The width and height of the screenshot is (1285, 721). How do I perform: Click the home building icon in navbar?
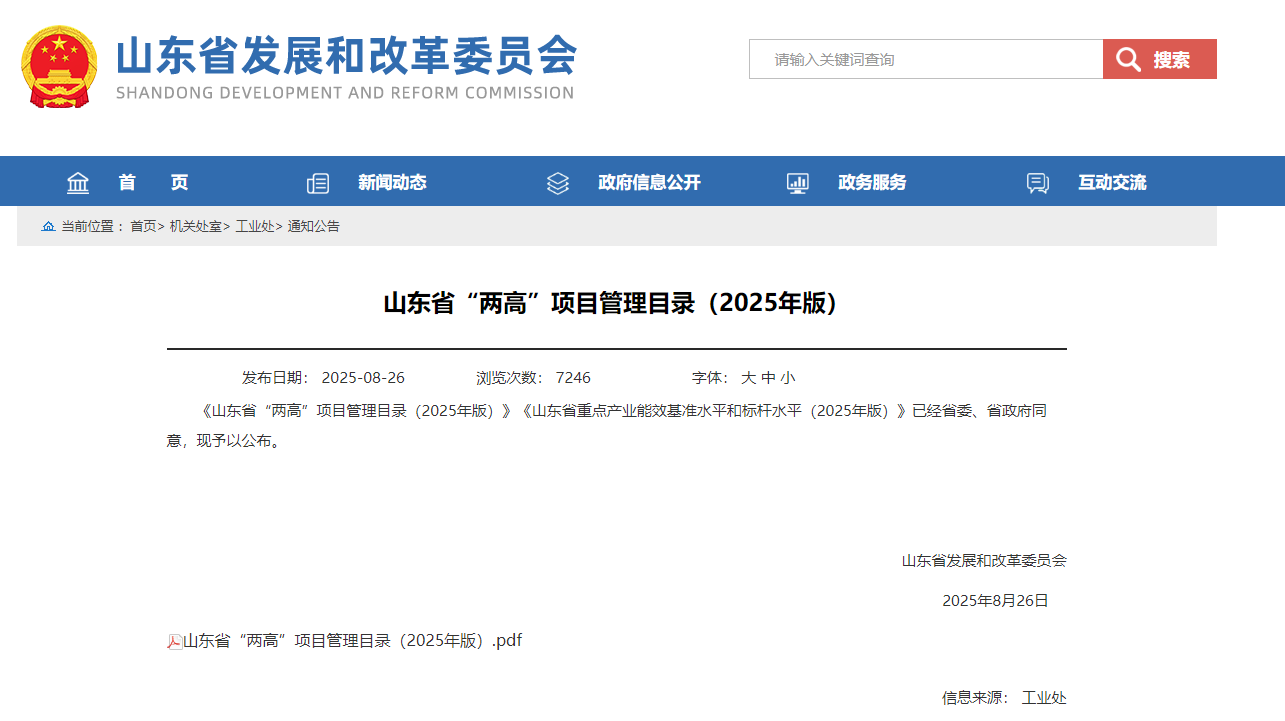coord(78,183)
